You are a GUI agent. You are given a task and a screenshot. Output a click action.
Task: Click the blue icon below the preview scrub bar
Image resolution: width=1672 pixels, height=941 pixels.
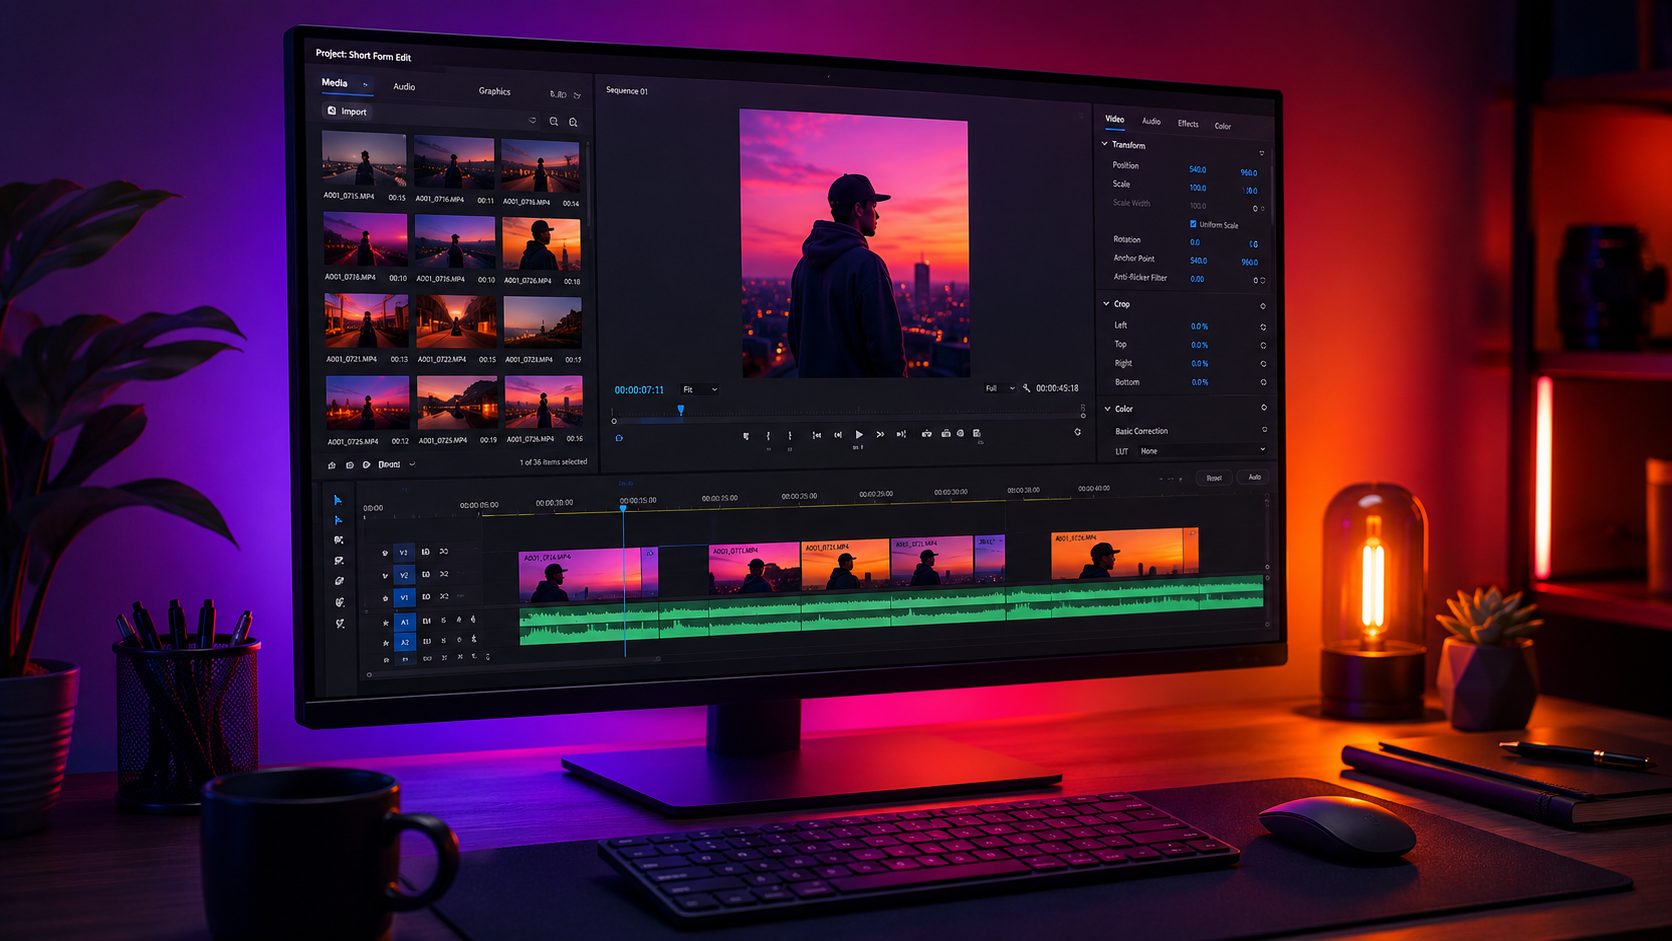(619, 438)
